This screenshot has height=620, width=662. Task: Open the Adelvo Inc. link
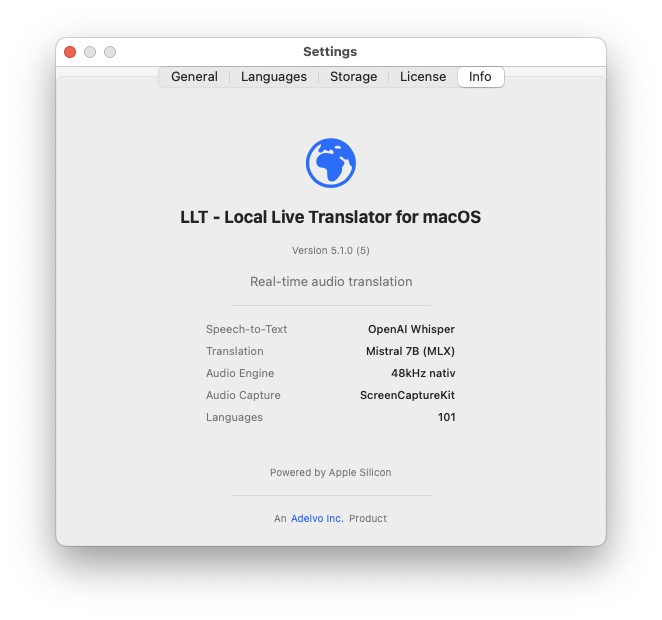317,518
